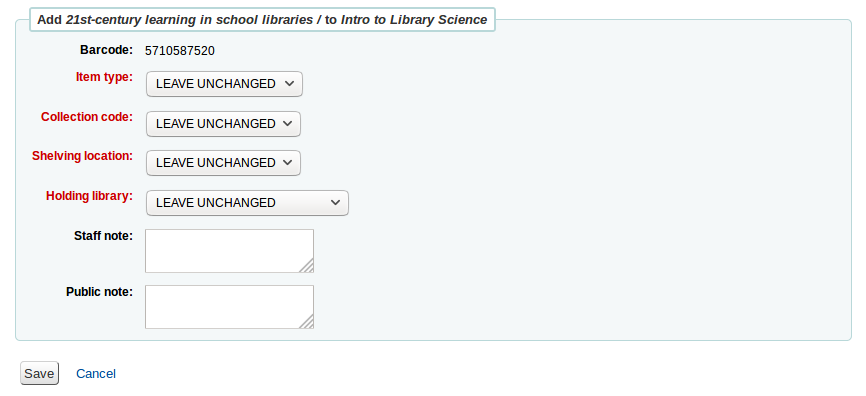Click inside the Public note text area
The image size is (866, 396).
(229, 307)
